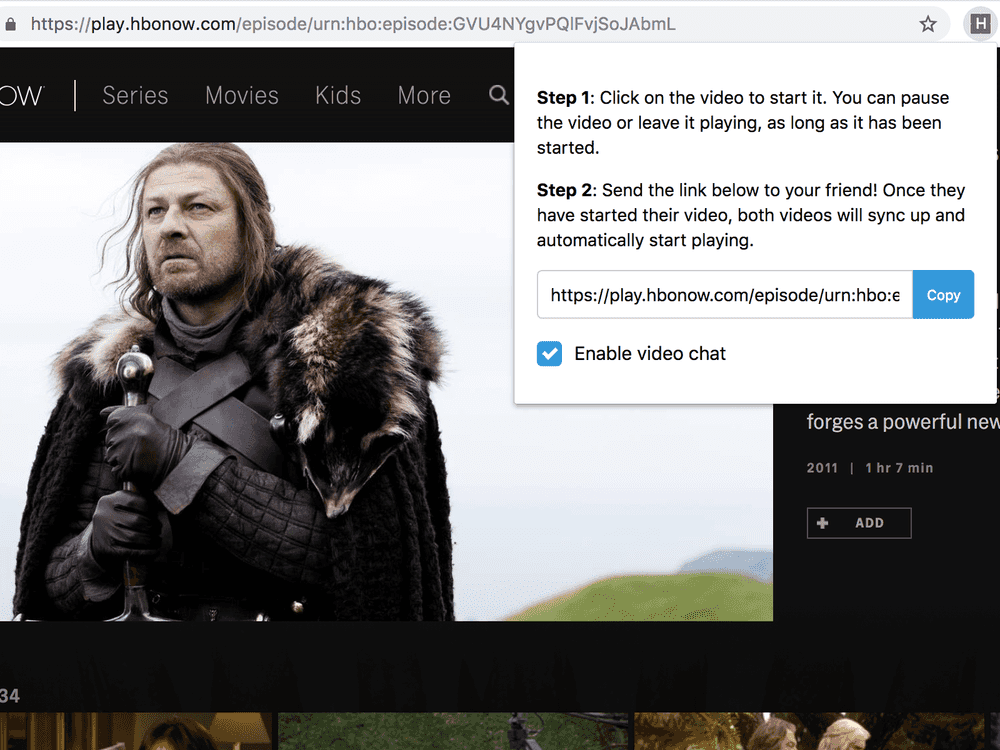The height and width of the screenshot is (750, 1000).
Task: Open the H extension icon in the toolbar
Action: point(980,24)
